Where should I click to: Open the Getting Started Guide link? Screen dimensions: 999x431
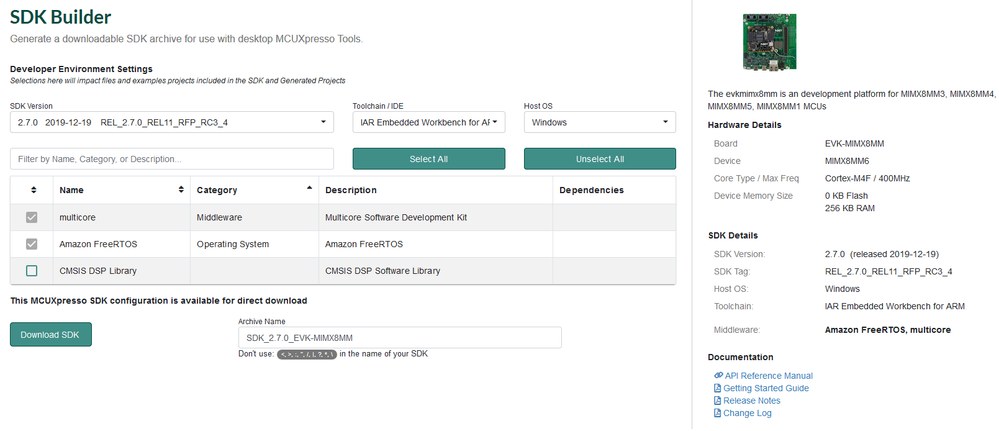click(x=766, y=388)
